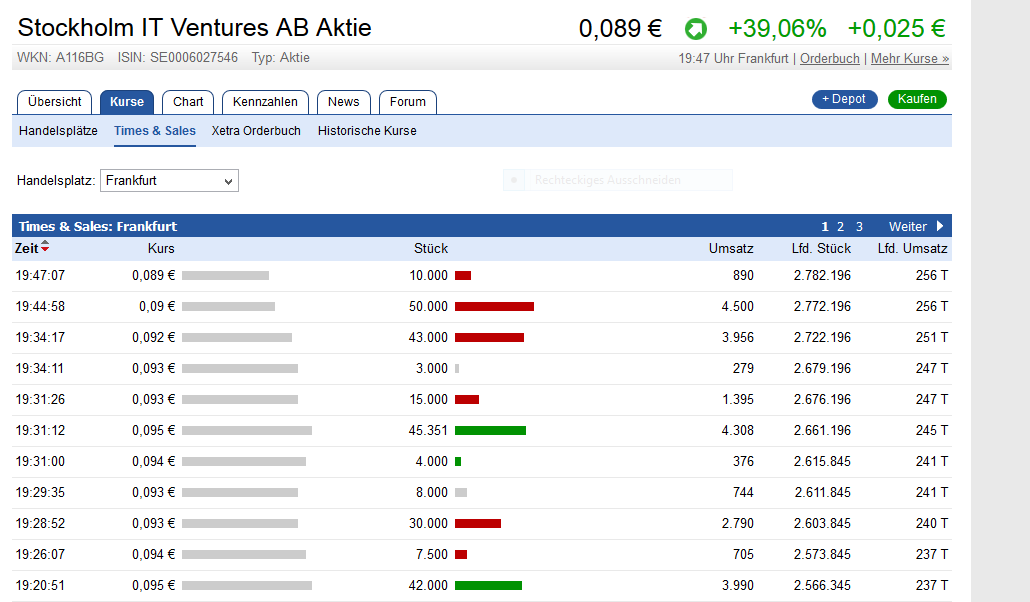Switch to the Übersicht tab

[55, 102]
